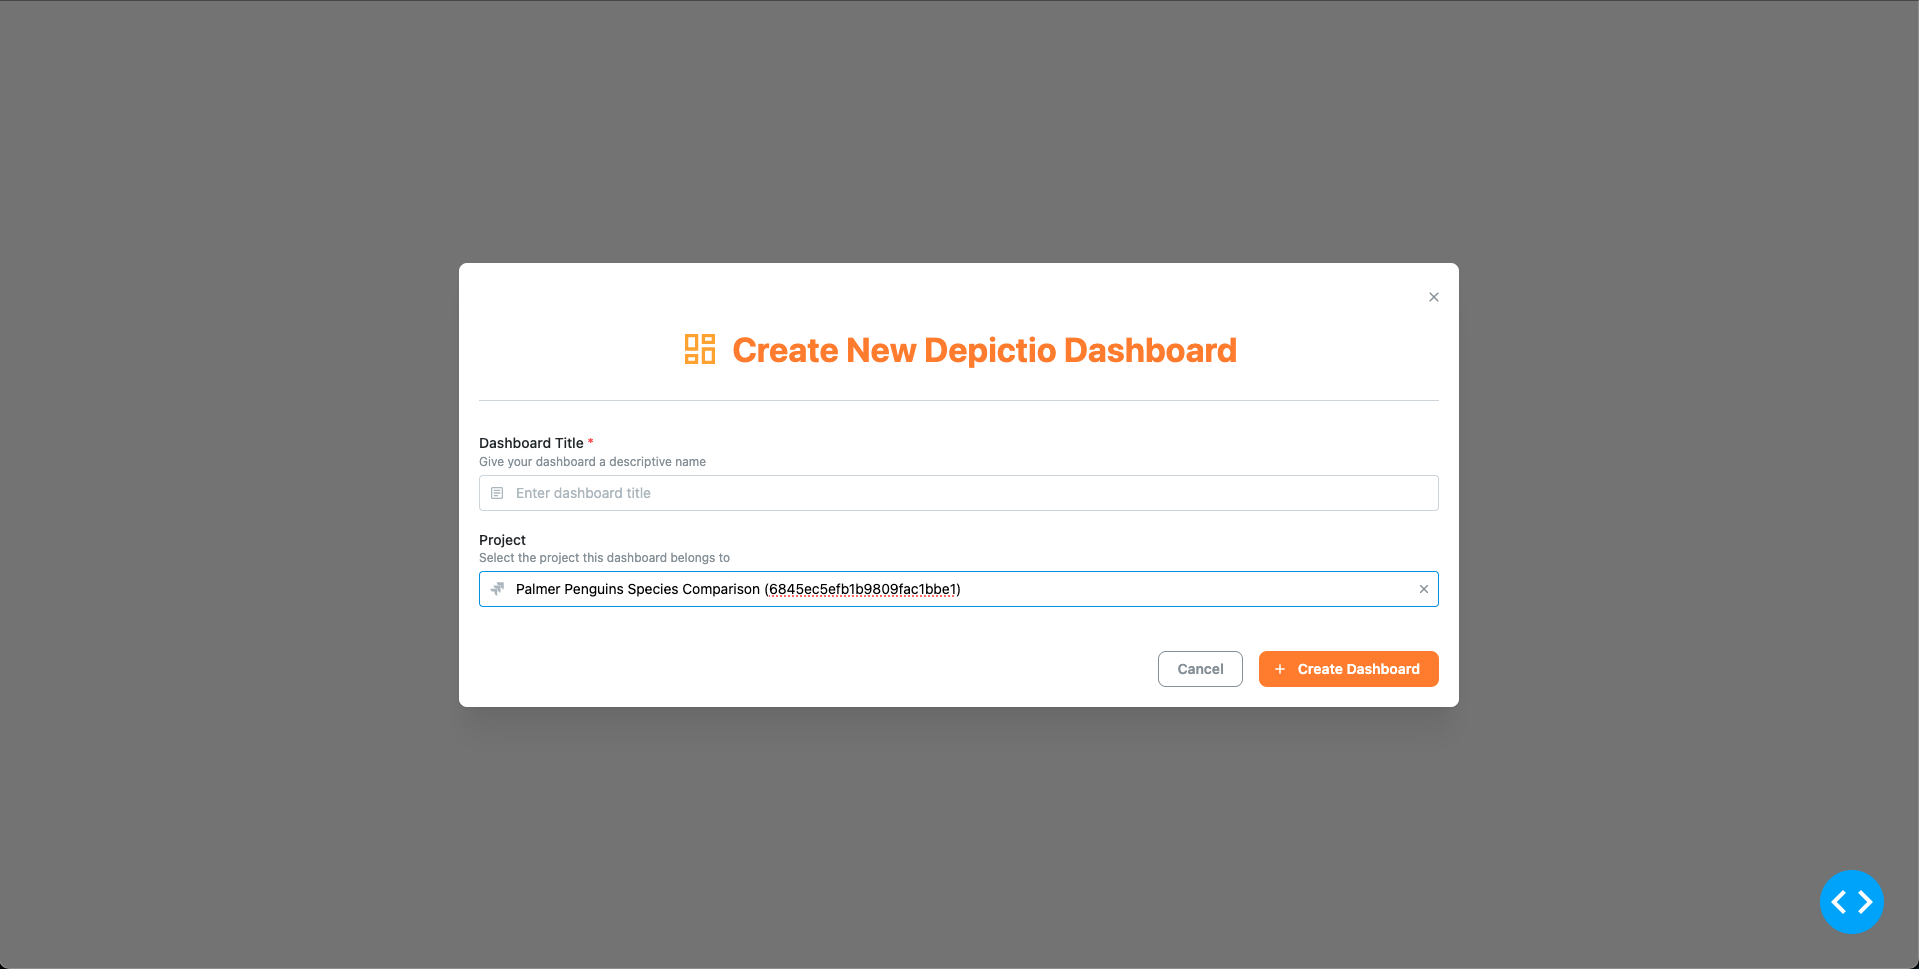
Task: Click the Create New Depictio Dashboard heading
Action: (x=984, y=350)
